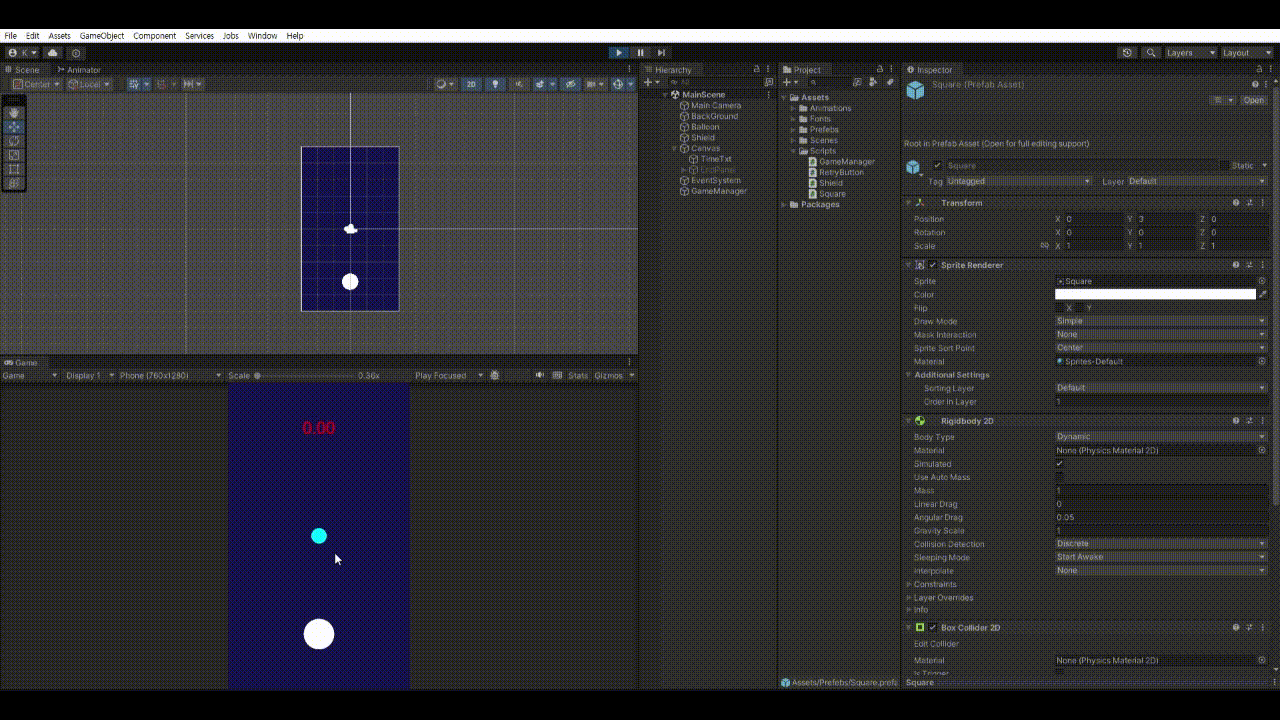Screen dimensions: 1280x720
Task: Toggle the Static checkbox
Action: [x=1224, y=165]
